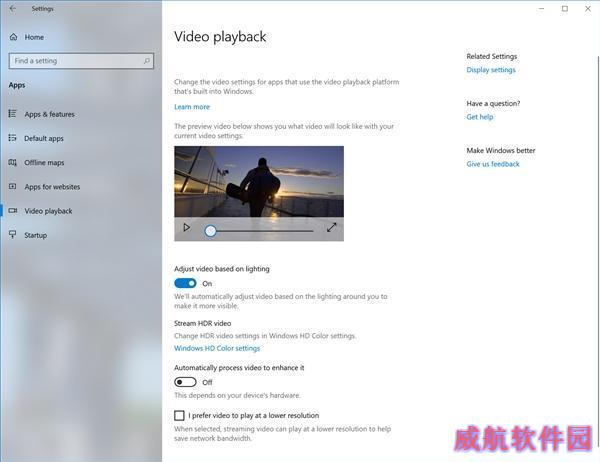Click the Video playback page heading
Viewport: 600px width, 462px height.
pos(220,37)
